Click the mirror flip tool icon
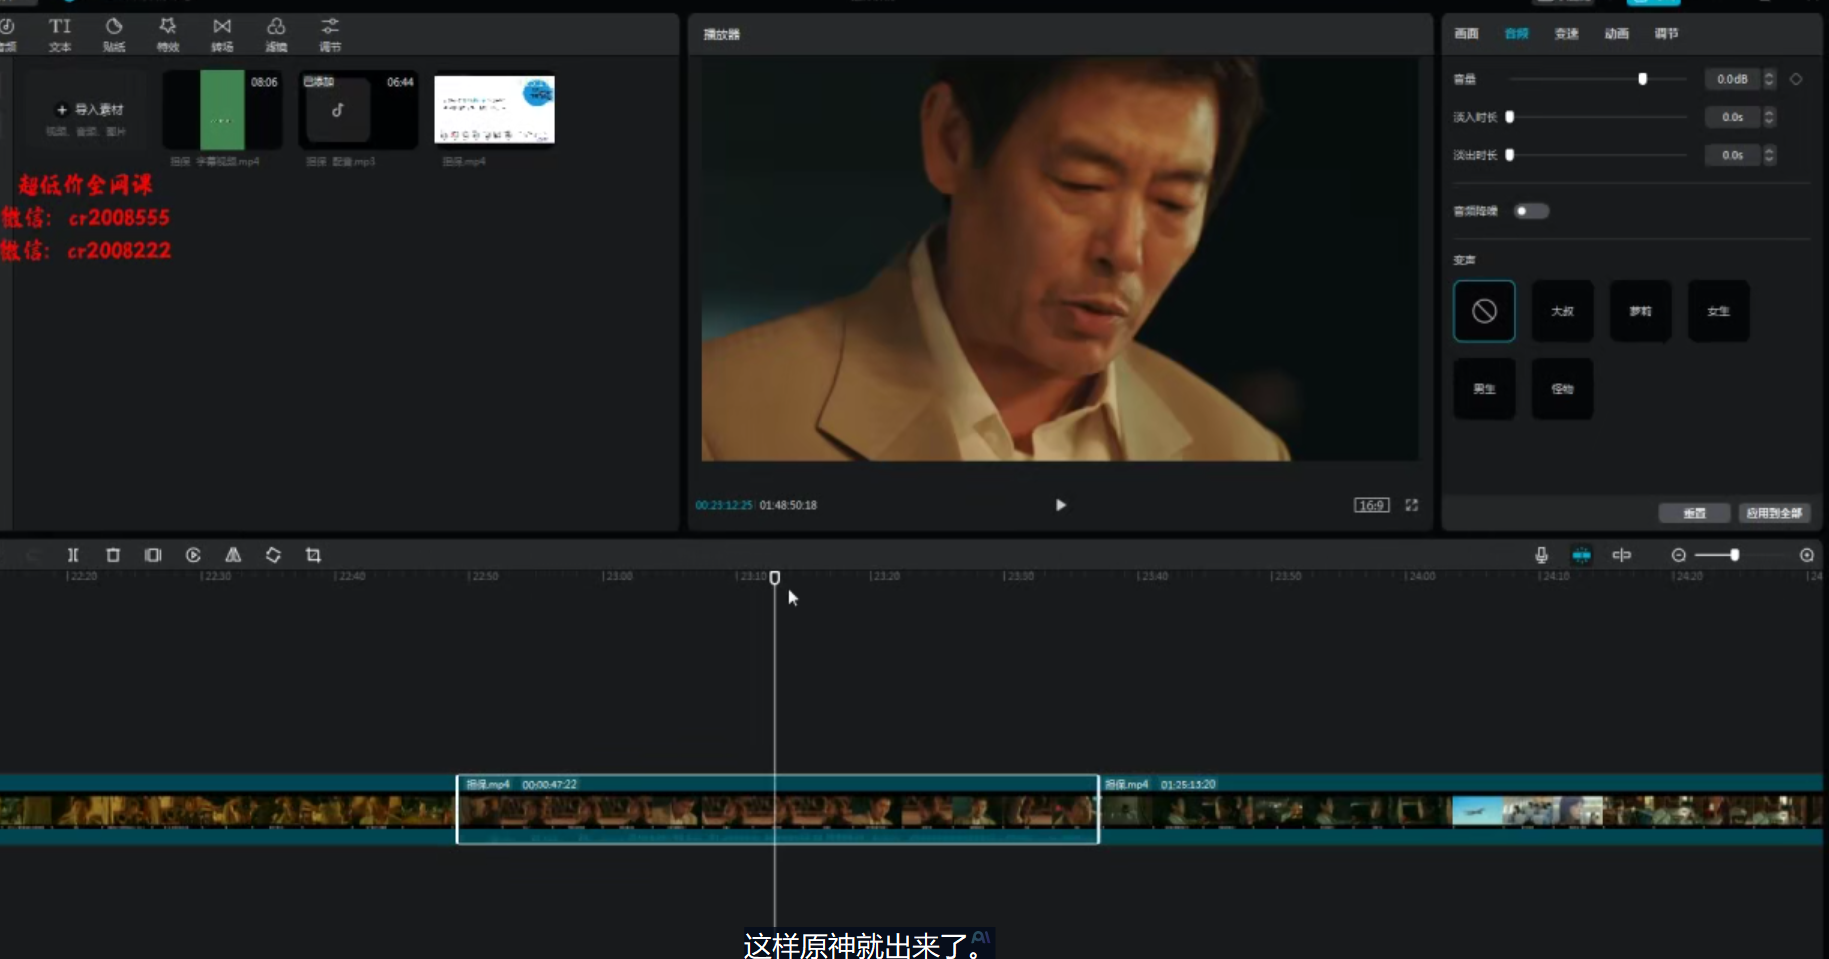This screenshot has height=959, width=1829. pyautogui.click(x=233, y=555)
